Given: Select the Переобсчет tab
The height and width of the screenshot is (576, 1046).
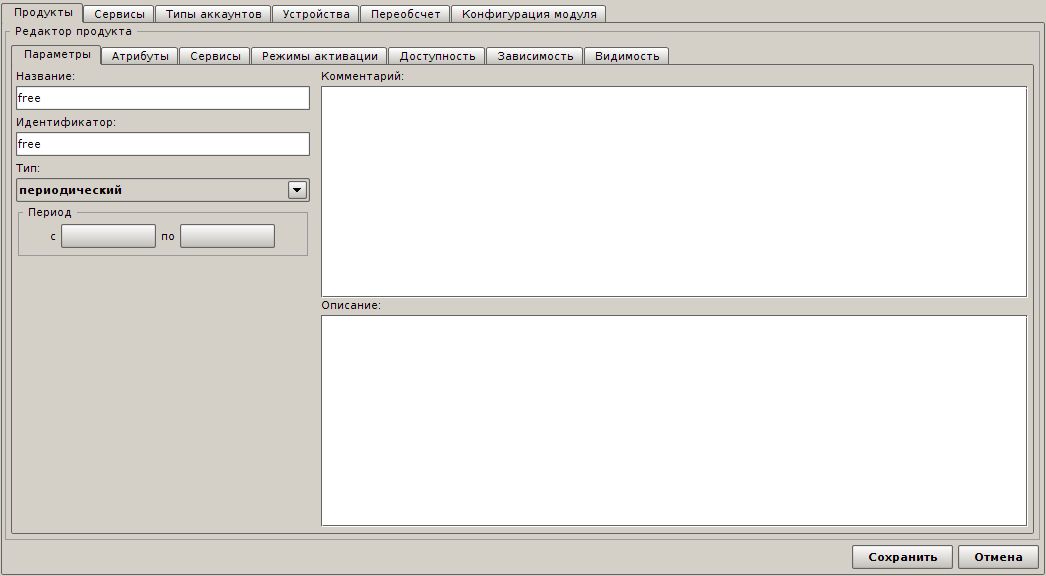Looking at the screenshot, I should point(404,14).
